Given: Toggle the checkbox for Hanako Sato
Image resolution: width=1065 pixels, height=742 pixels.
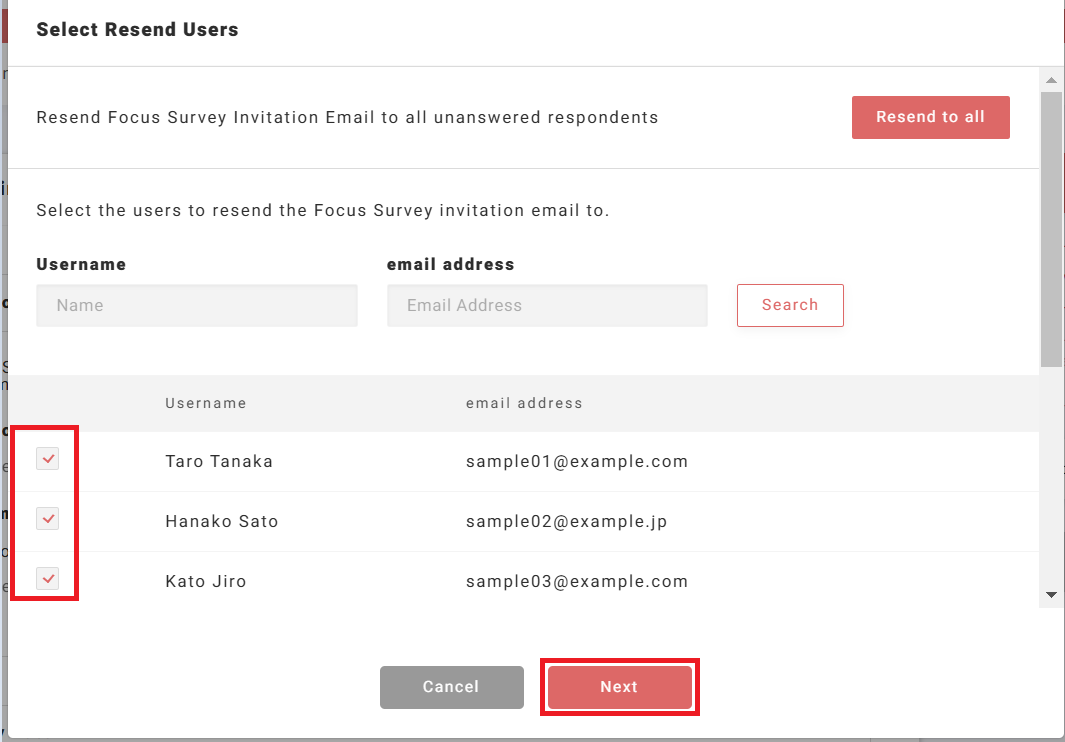Looking at the screenshot, I should 48,519.
